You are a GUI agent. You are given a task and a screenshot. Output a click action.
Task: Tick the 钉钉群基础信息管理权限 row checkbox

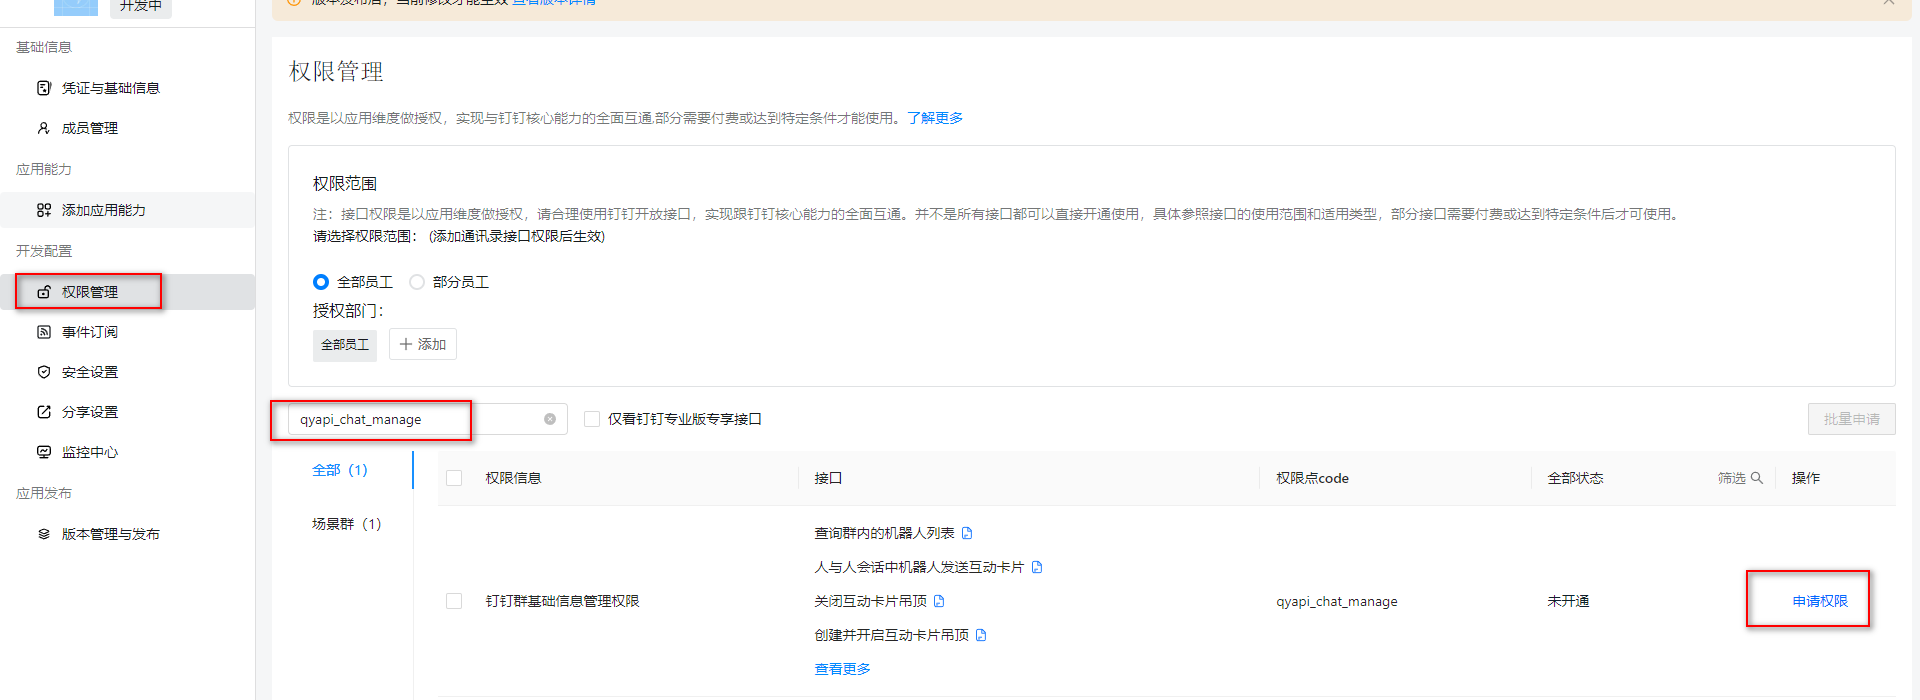pyautogui.click(x=454, y=601)
